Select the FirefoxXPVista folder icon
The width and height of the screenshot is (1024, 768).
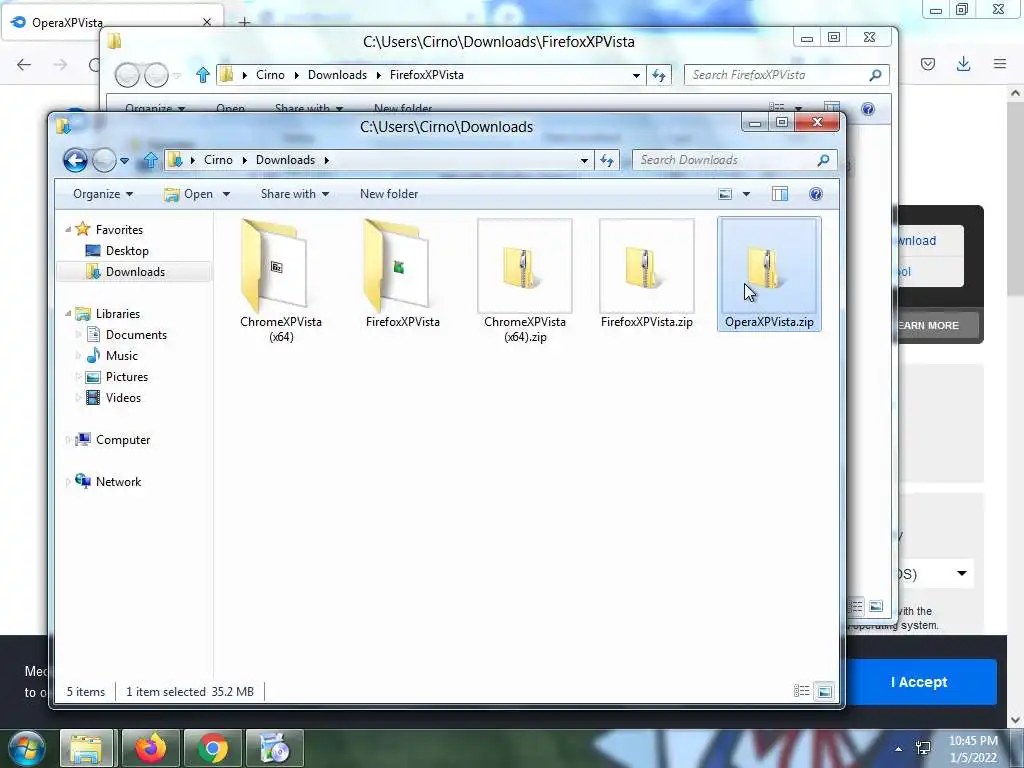398,264
